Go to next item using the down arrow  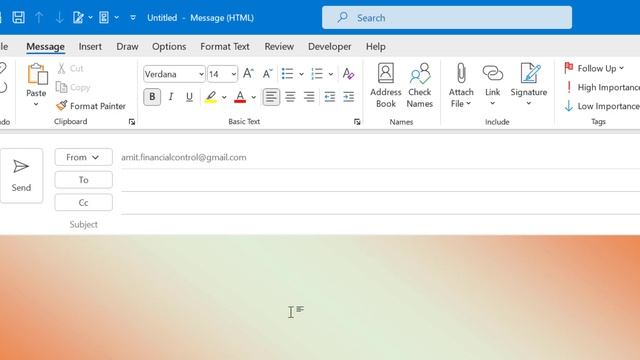tap(60, 18)
